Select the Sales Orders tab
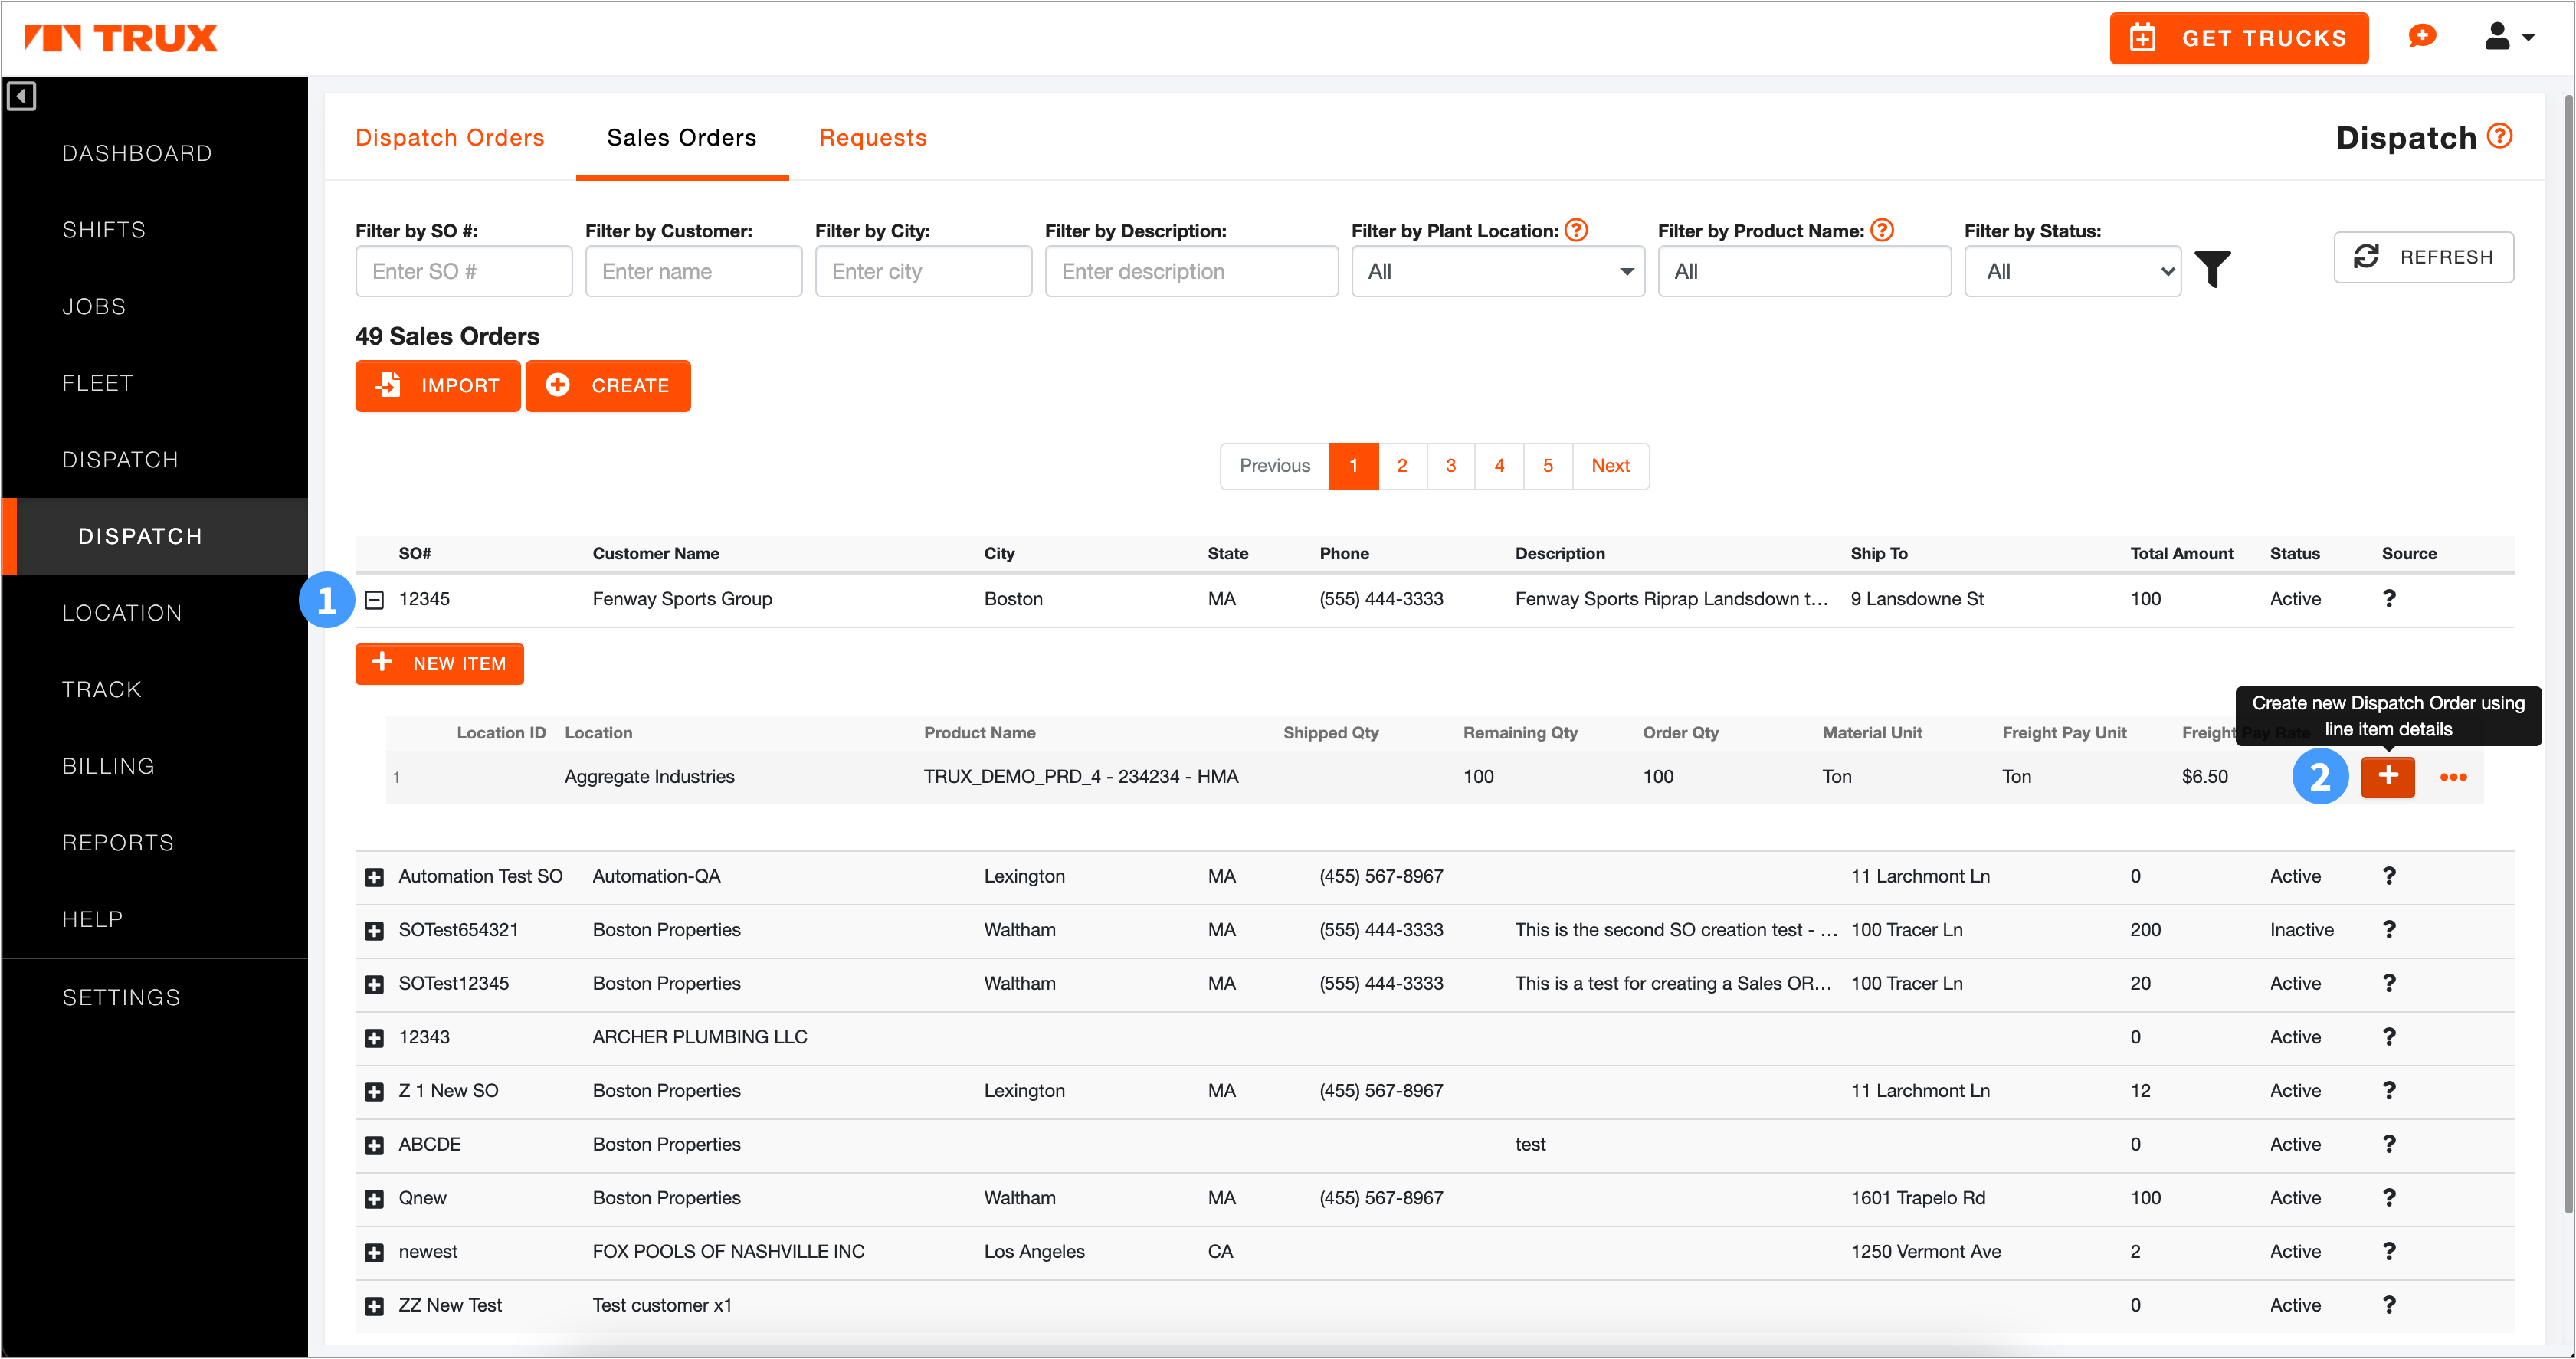This screenshot has width=2576, height=1359. [x=682, y=137]
